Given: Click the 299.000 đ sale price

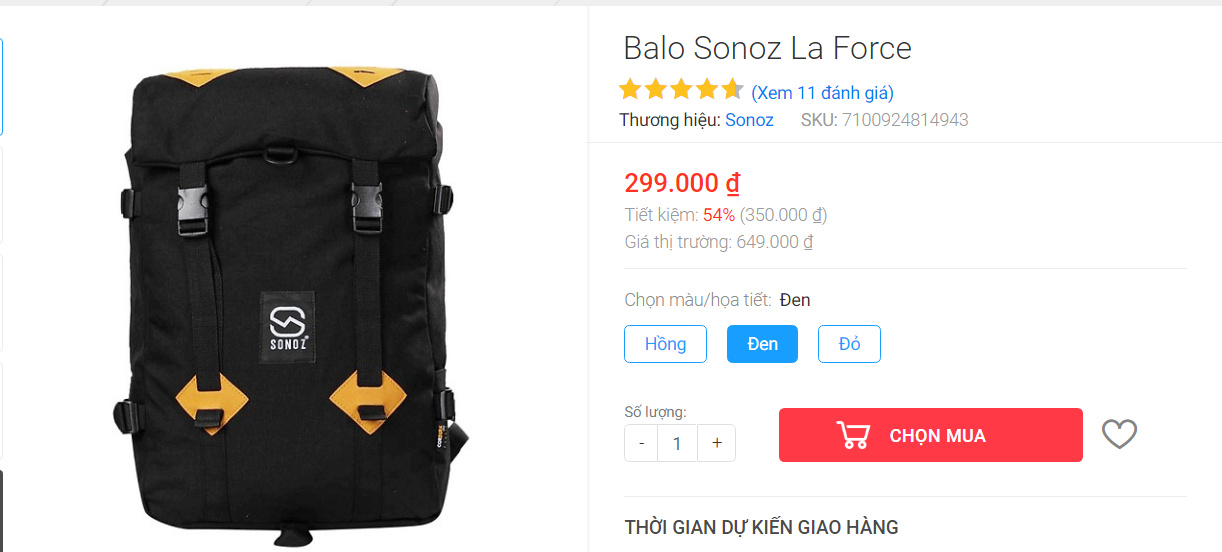Looking at the screenshot, I should (x=682, y=183).
